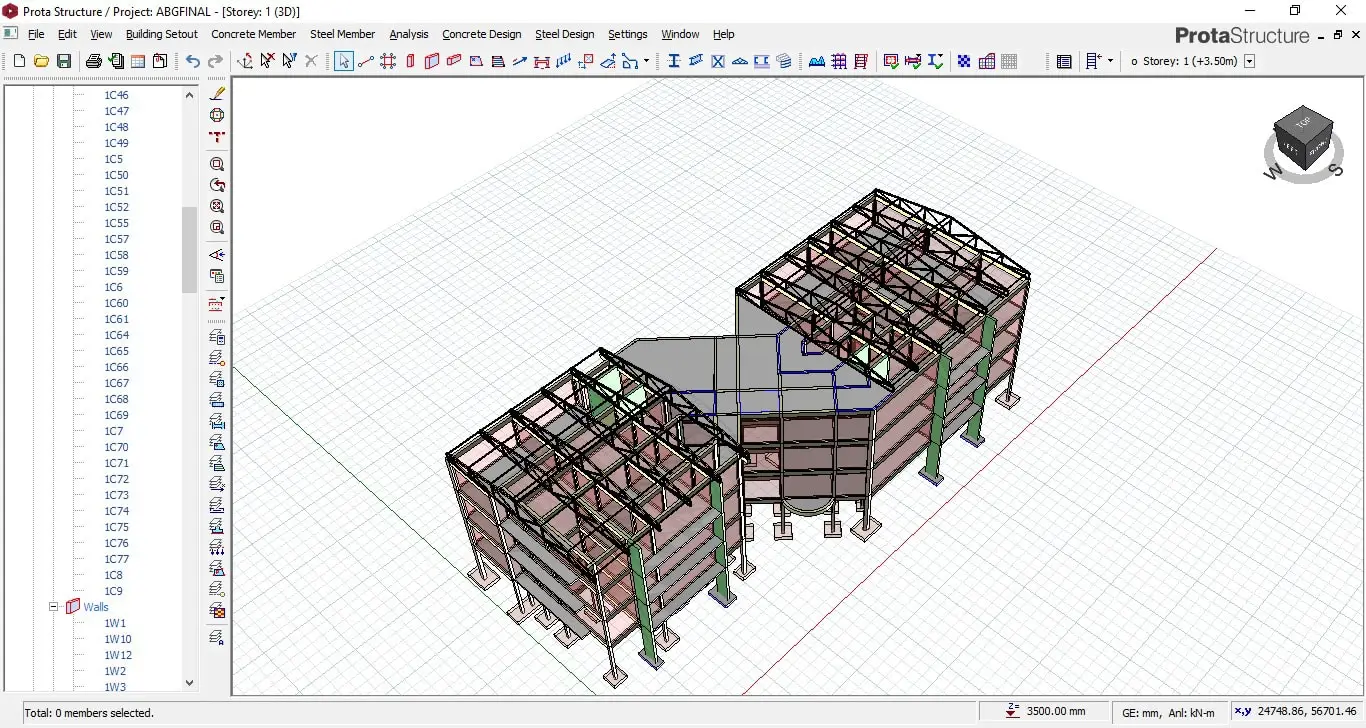
Task: Click the pencil icon in vertical toolbar
Action: pos(217,93)
